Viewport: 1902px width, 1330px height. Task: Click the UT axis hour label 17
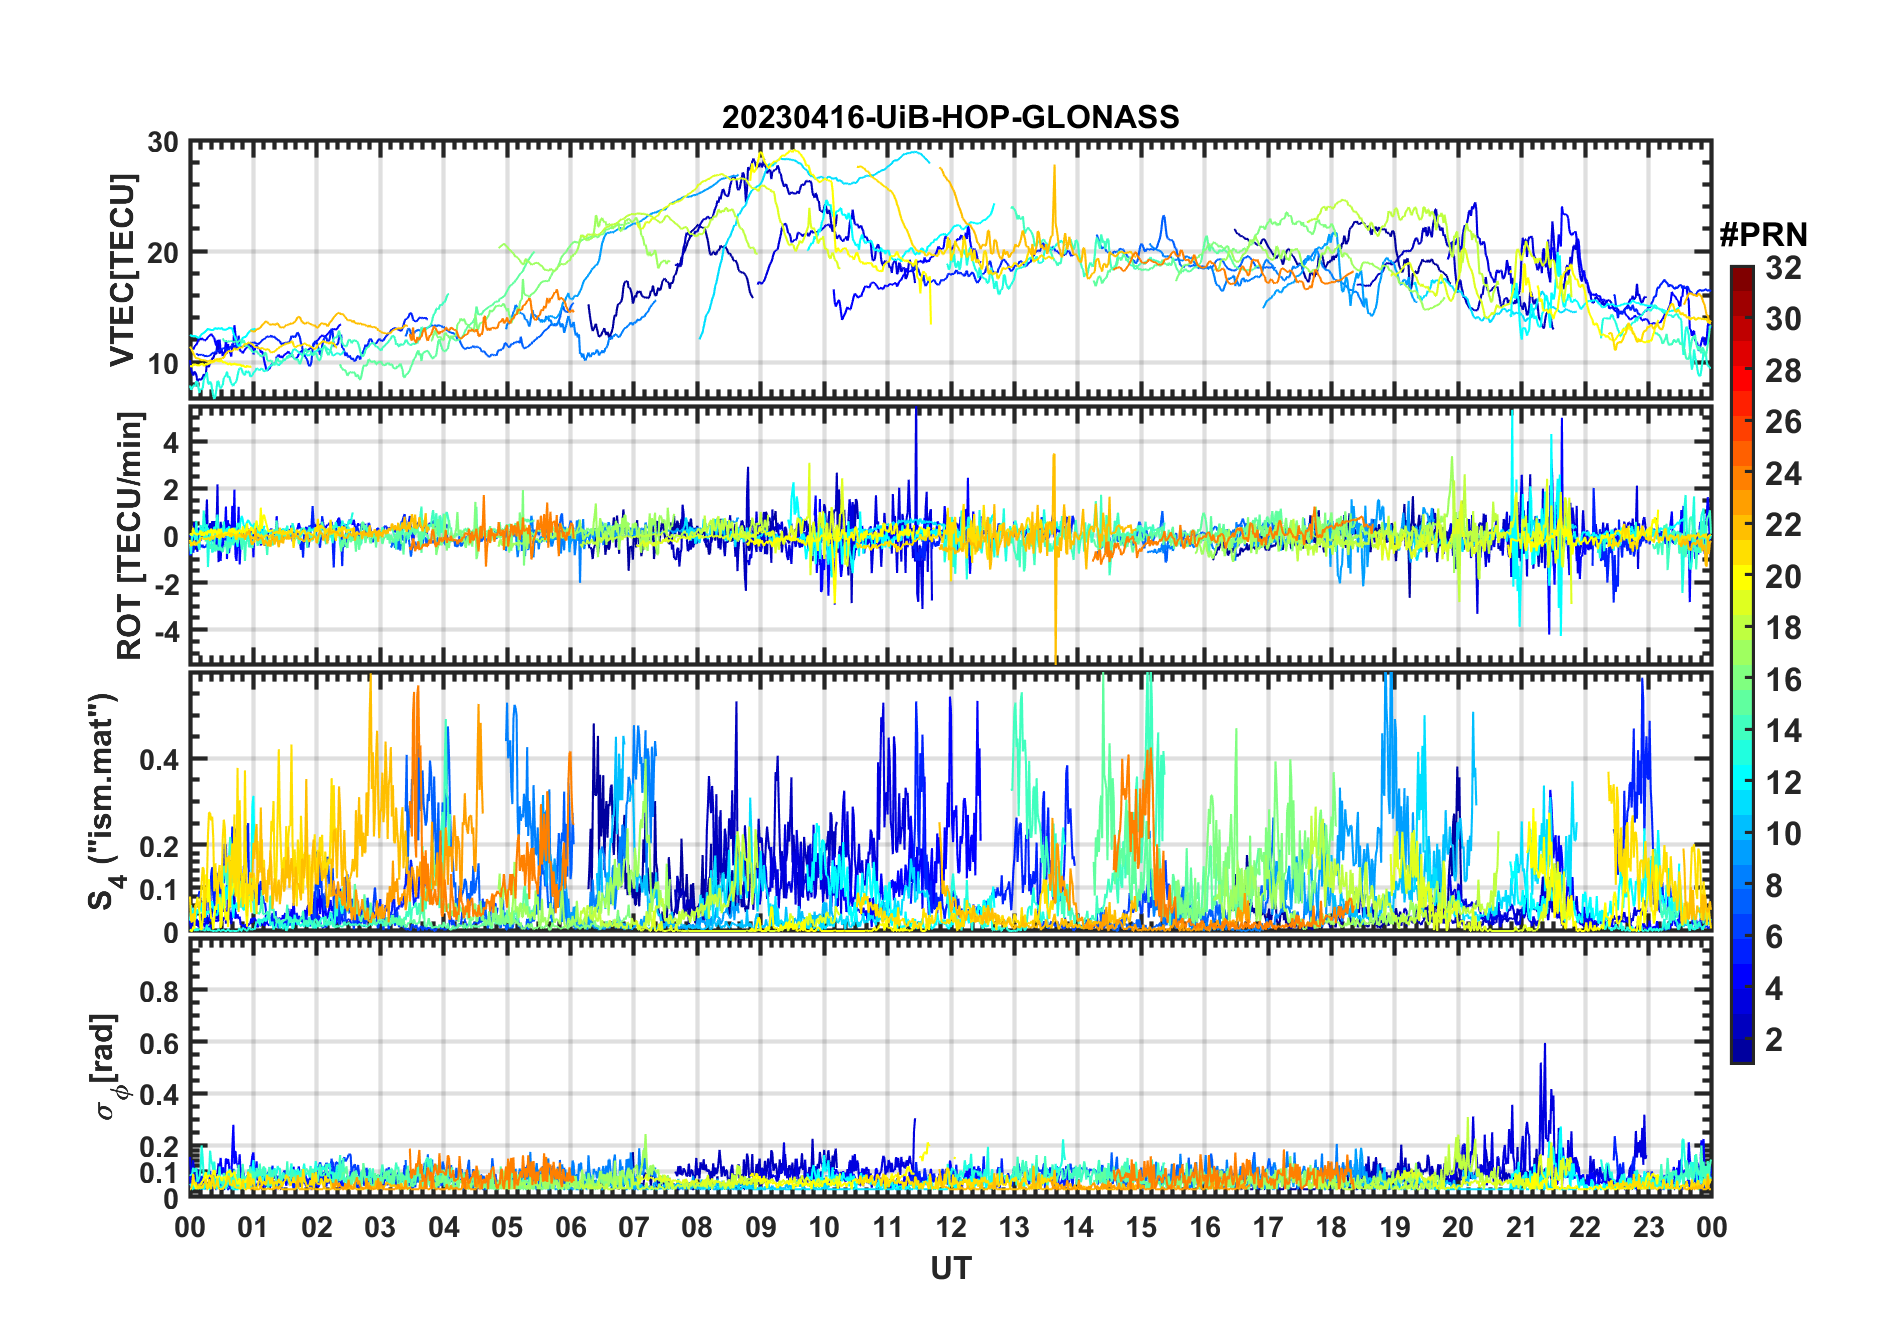[x=1268, y=1227]
